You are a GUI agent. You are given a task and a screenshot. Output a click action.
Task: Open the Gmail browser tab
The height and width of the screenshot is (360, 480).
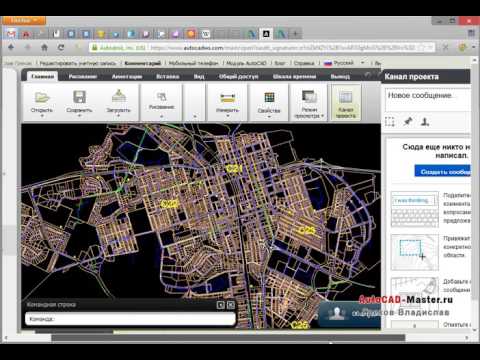[x=11, y=34]
